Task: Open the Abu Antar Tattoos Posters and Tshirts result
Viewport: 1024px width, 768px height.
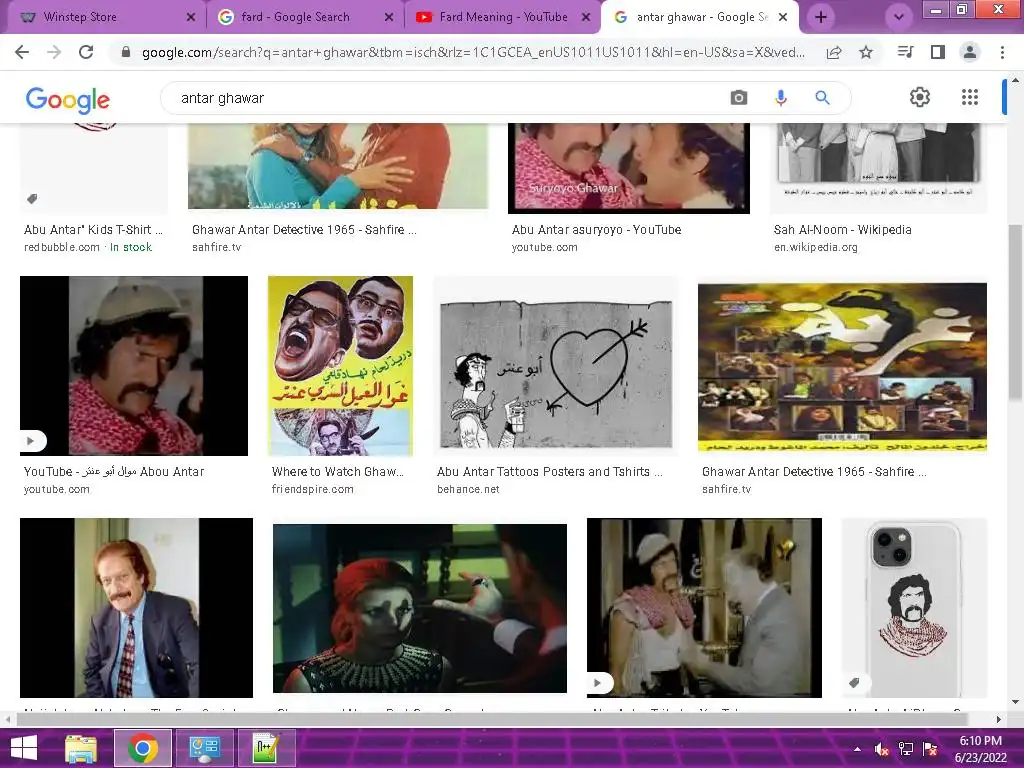Action: 550,472
